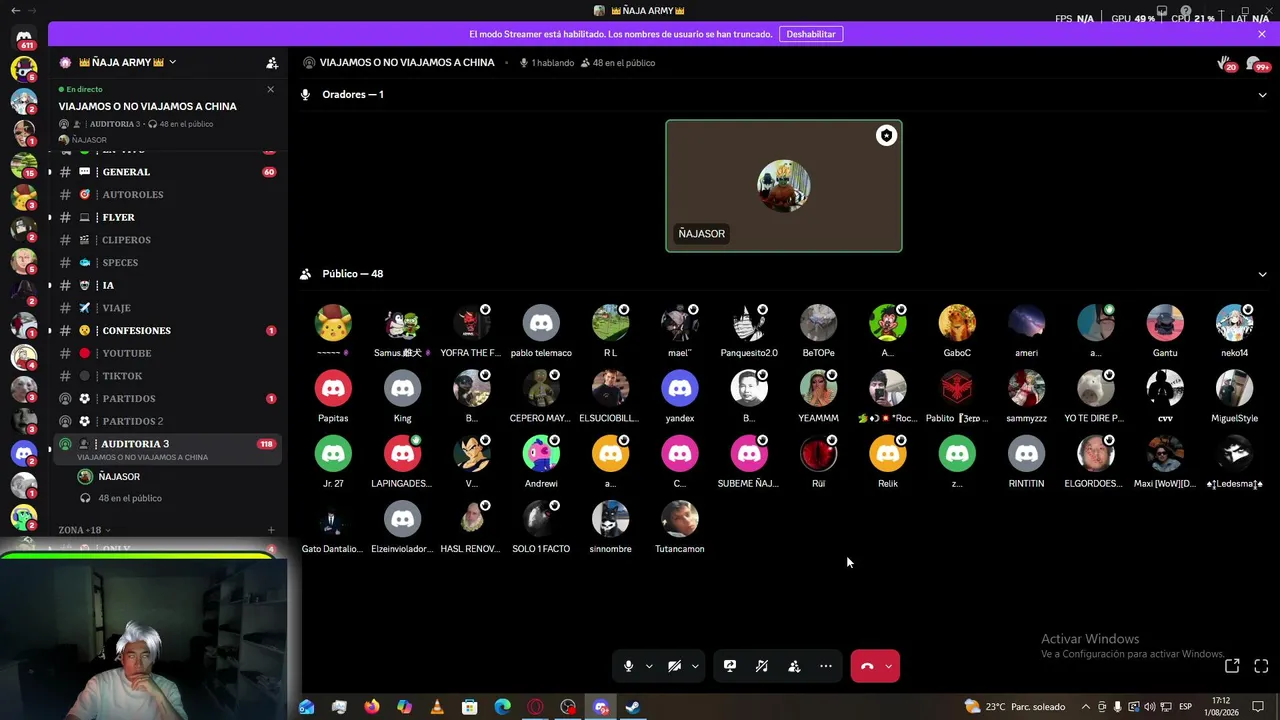This screenshot has width=1280, height=720.
Task: Click audience member Andrewi's avatar
Action: click(x=541, y=453)
